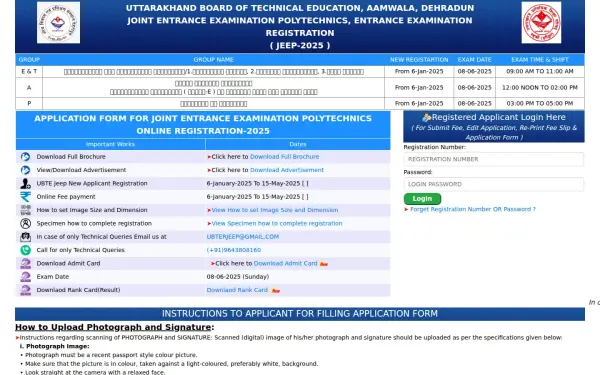Click the UBTERJEEP@GMAIL.COM email link
Image resolution: width=600 pixels, height=375 pixels.
(x=243, y=237)
